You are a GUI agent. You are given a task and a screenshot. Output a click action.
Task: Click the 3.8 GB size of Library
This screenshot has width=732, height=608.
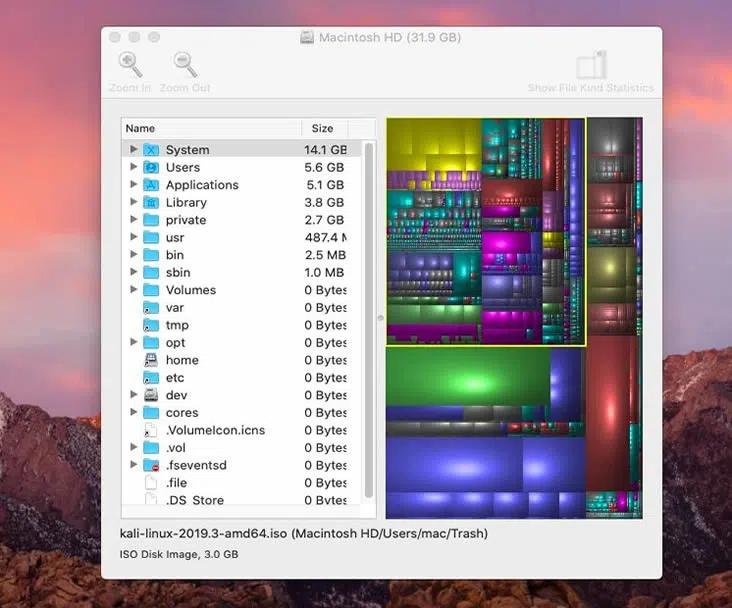point(324,202)
